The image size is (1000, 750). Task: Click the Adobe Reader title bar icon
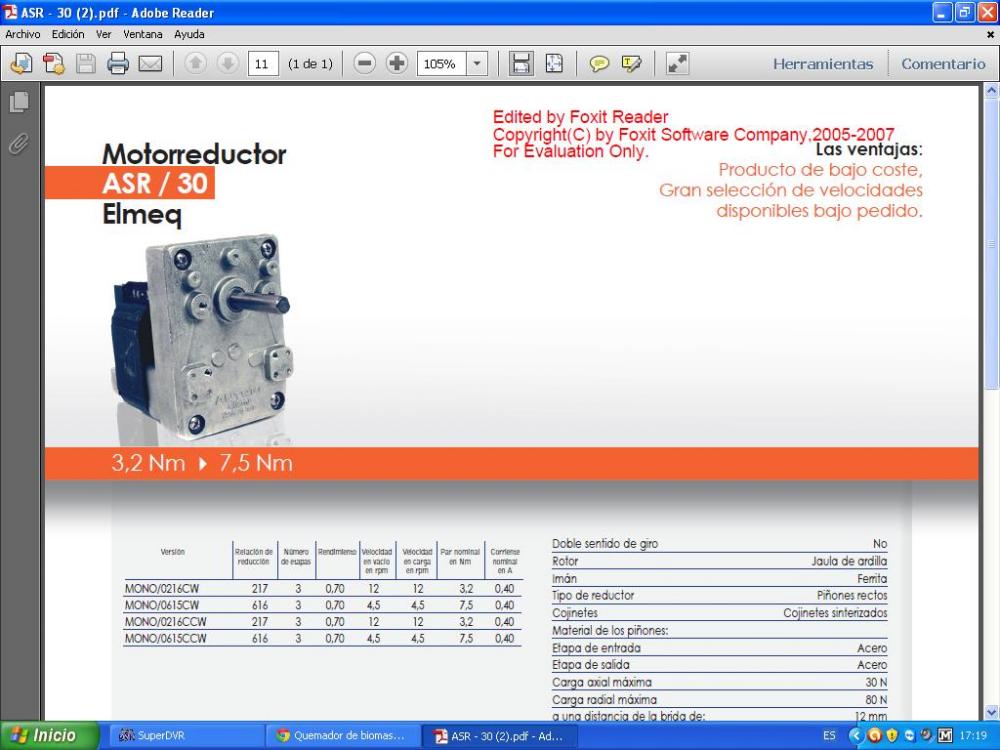pos(11,12)
